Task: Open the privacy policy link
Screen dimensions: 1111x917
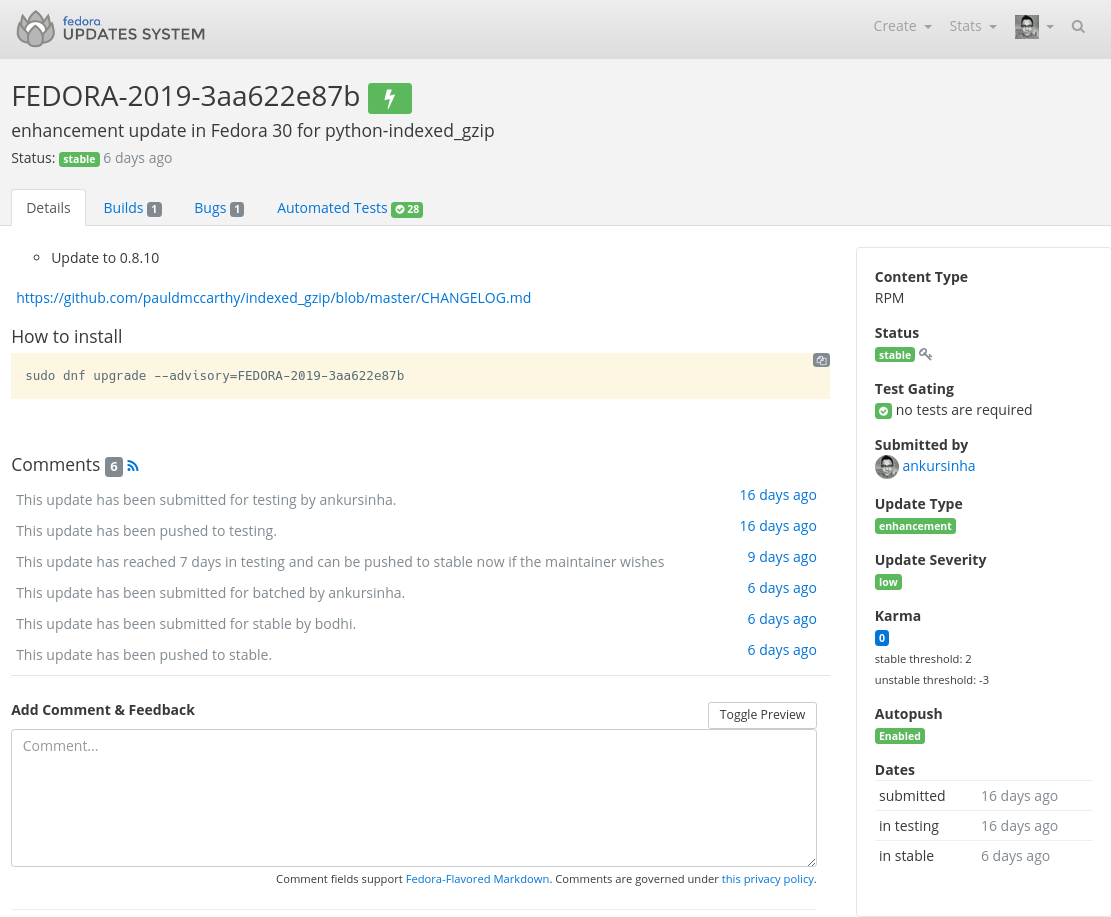Action: pyautogui.click(x=767, y=879)
